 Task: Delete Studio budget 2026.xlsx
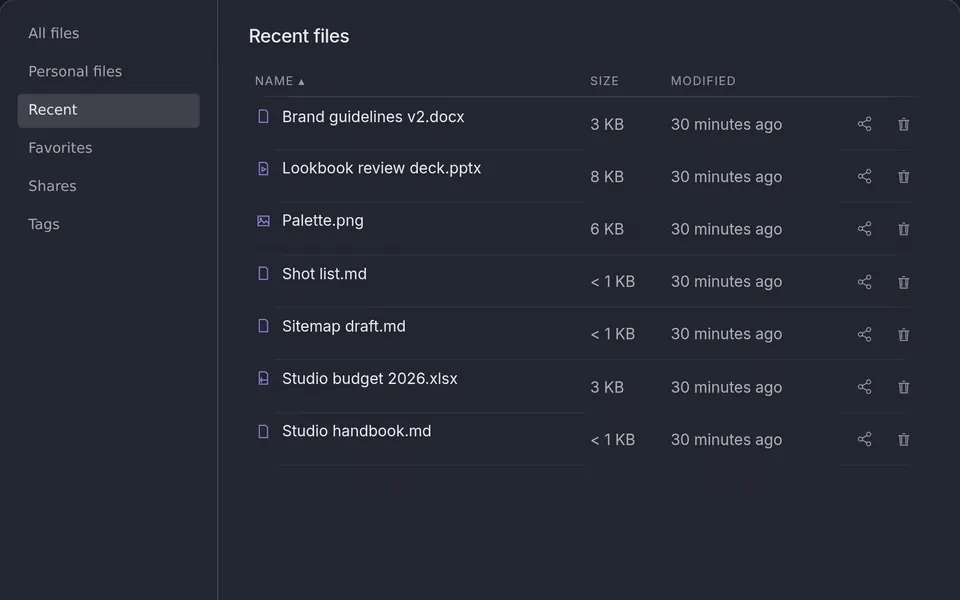click(x=903, y=387)
